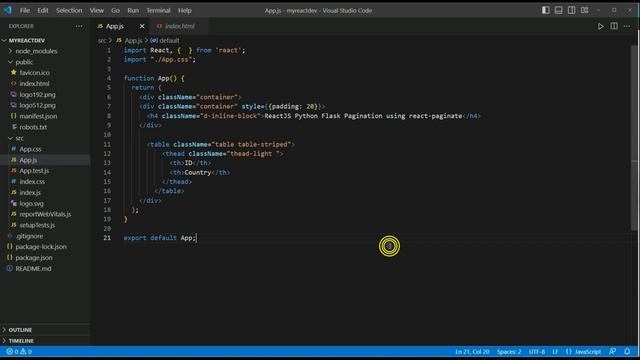This screenshot has height=360, width=640.
Task: Click Ln 21, Col 20 status item
Action: 472,351
